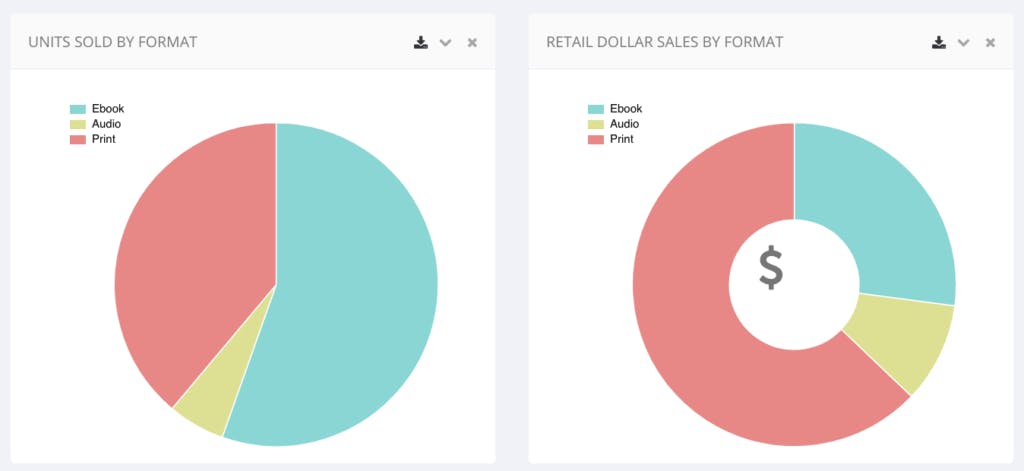
Task: Toggle Ebook legend swatch in units chart
Action: pos(78,109)
